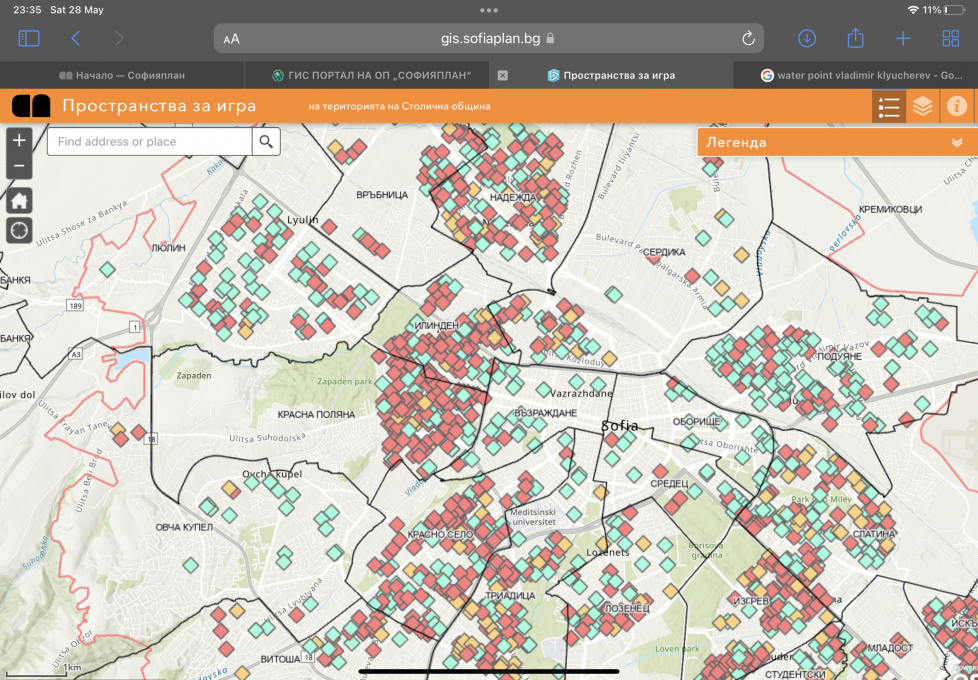Click the ОВЧА КУПЕЛ district label

(x=184, y=527)
